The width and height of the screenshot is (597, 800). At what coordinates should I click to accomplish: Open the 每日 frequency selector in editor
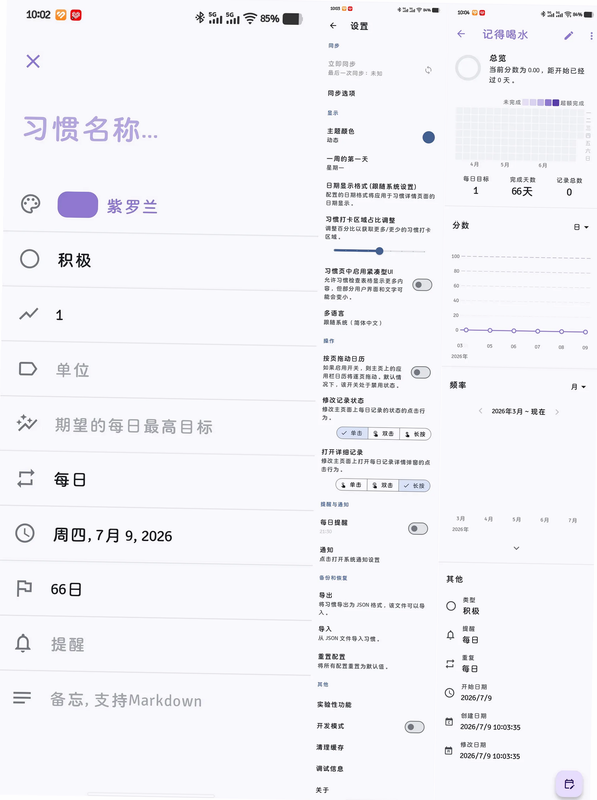point(158,480)
